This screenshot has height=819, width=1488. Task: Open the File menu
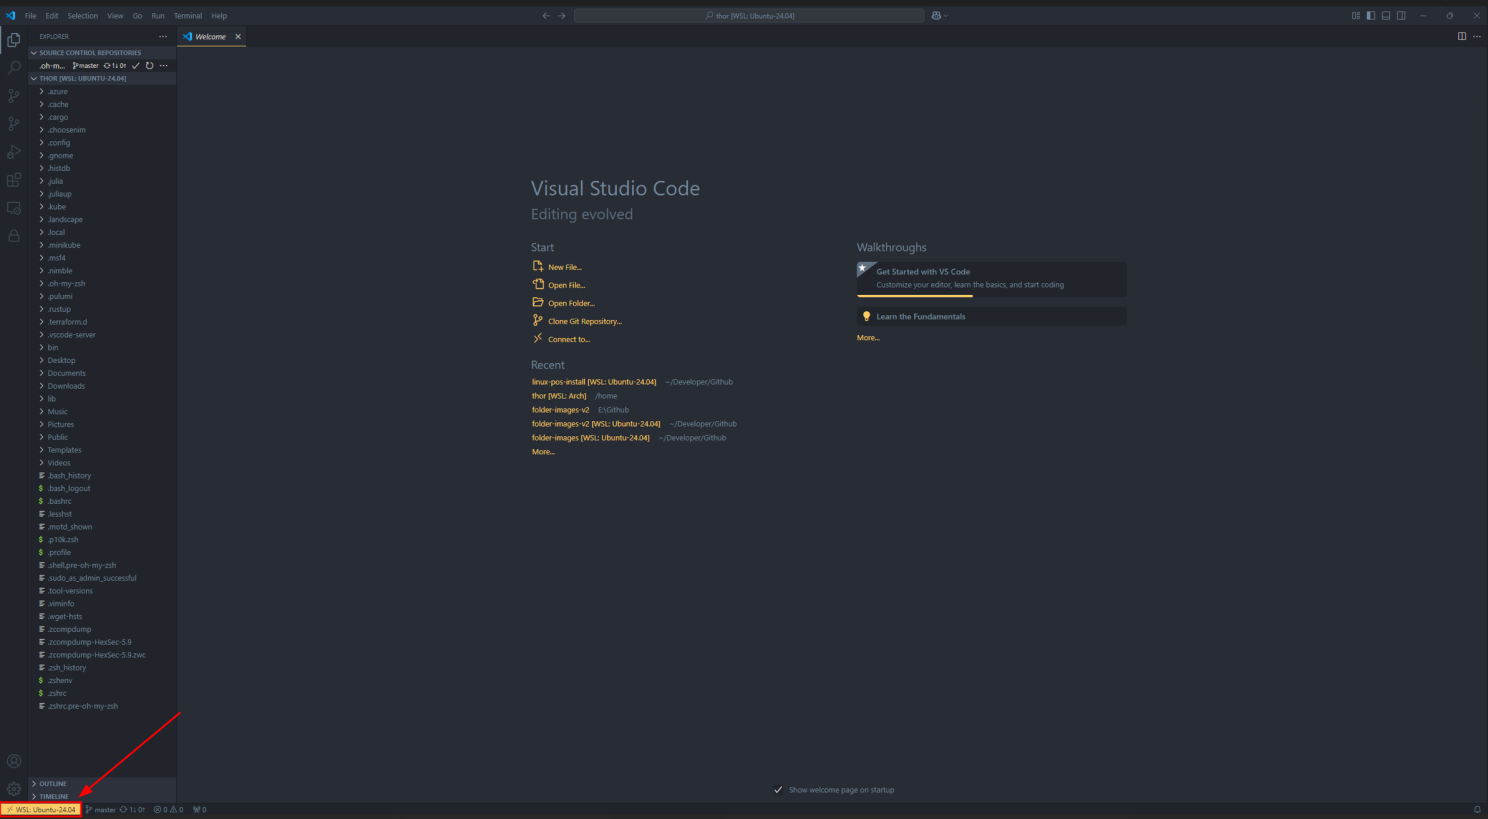point(31,16)
